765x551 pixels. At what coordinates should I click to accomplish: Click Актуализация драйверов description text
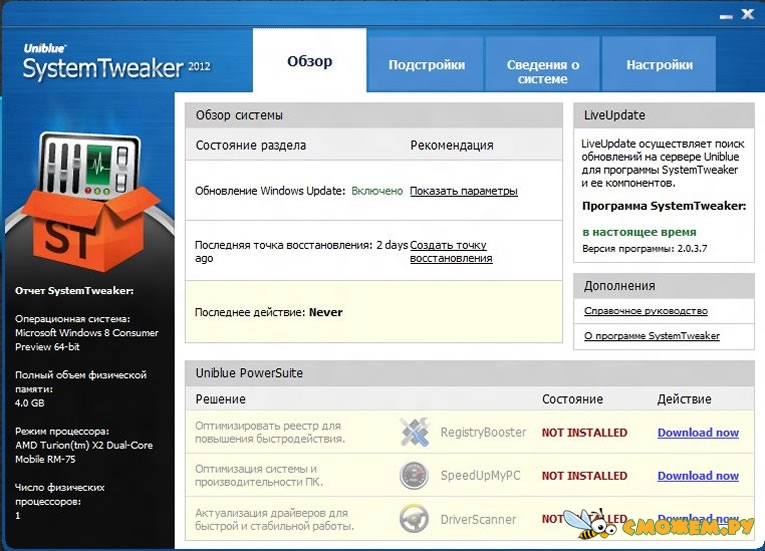[275, 519]
